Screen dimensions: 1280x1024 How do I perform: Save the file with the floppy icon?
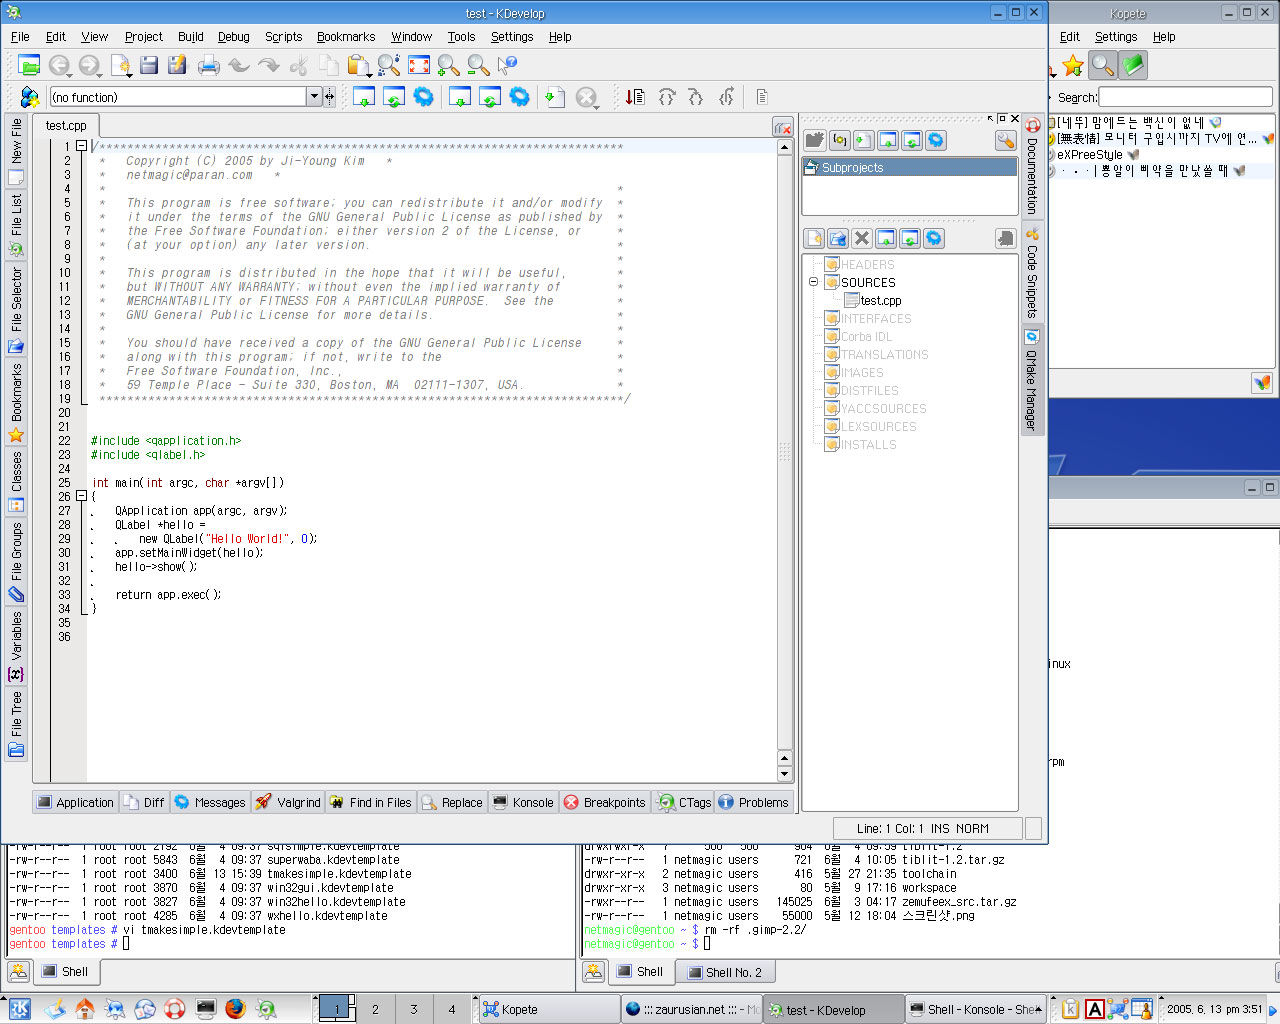click(149, 65)
